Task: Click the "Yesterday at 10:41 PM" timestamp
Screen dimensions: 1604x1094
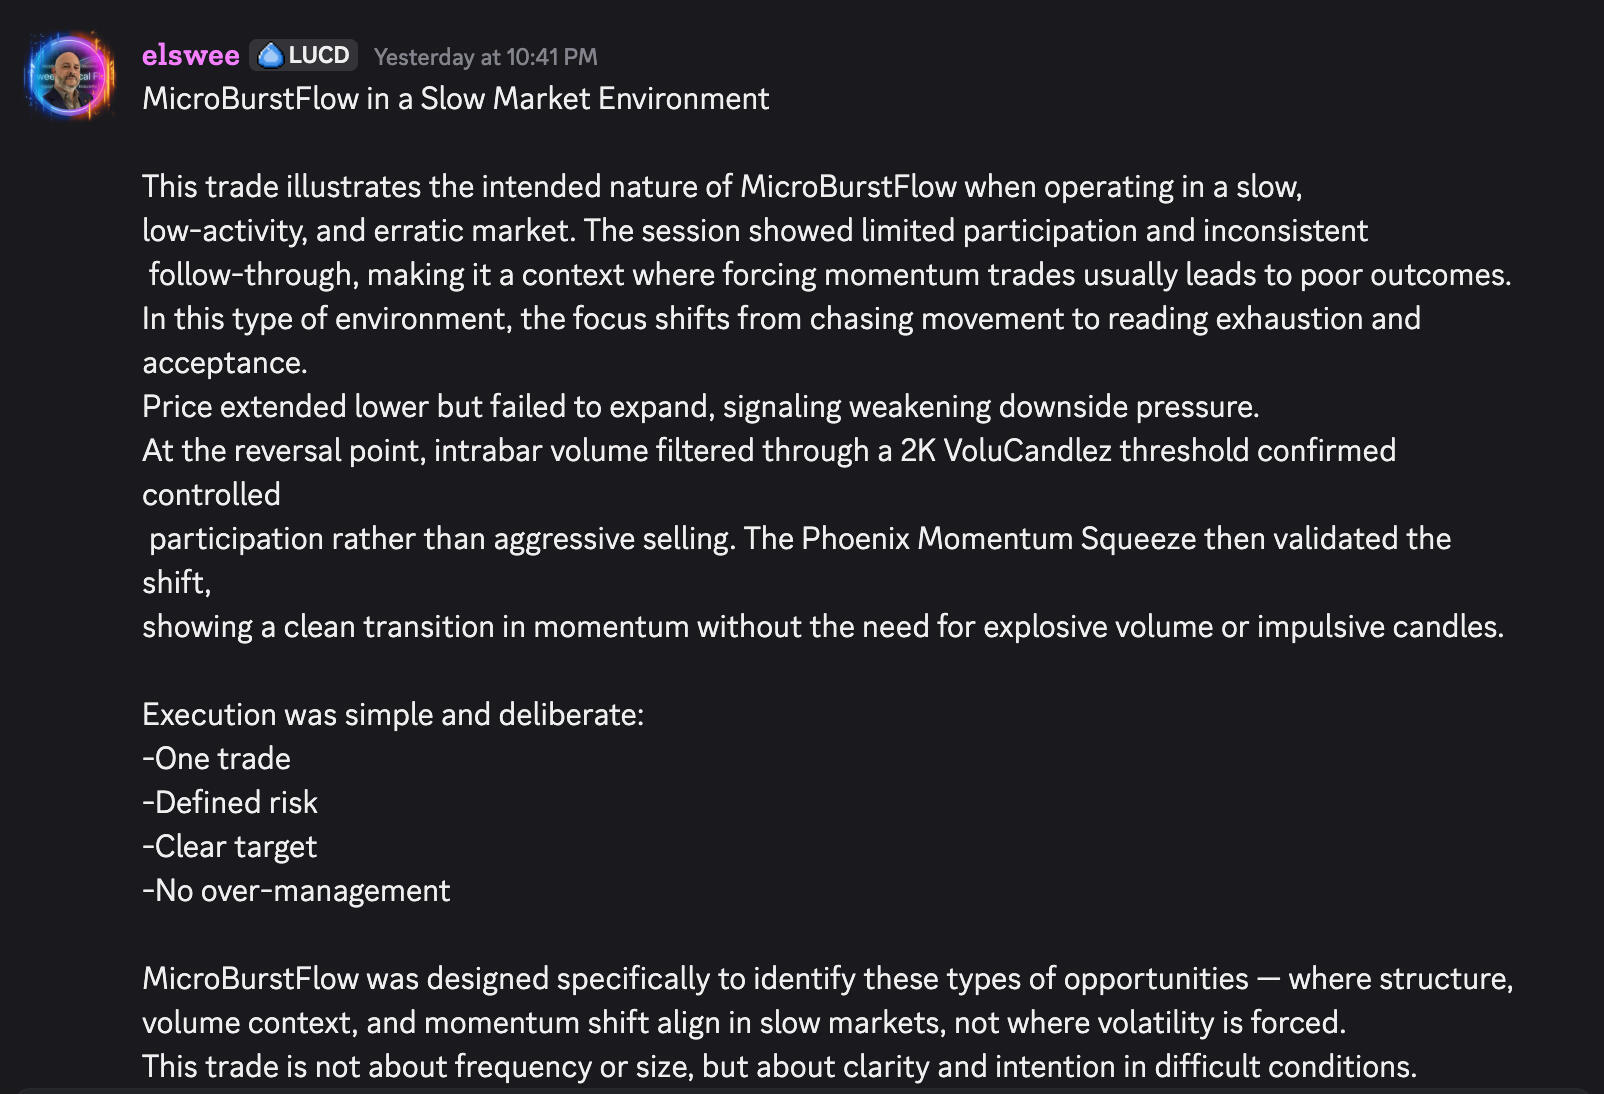Action: click(x=485, y=57)
